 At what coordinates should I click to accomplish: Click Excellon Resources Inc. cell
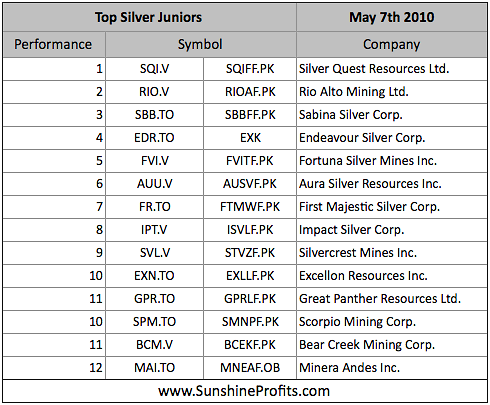click(x=392, y=276)
